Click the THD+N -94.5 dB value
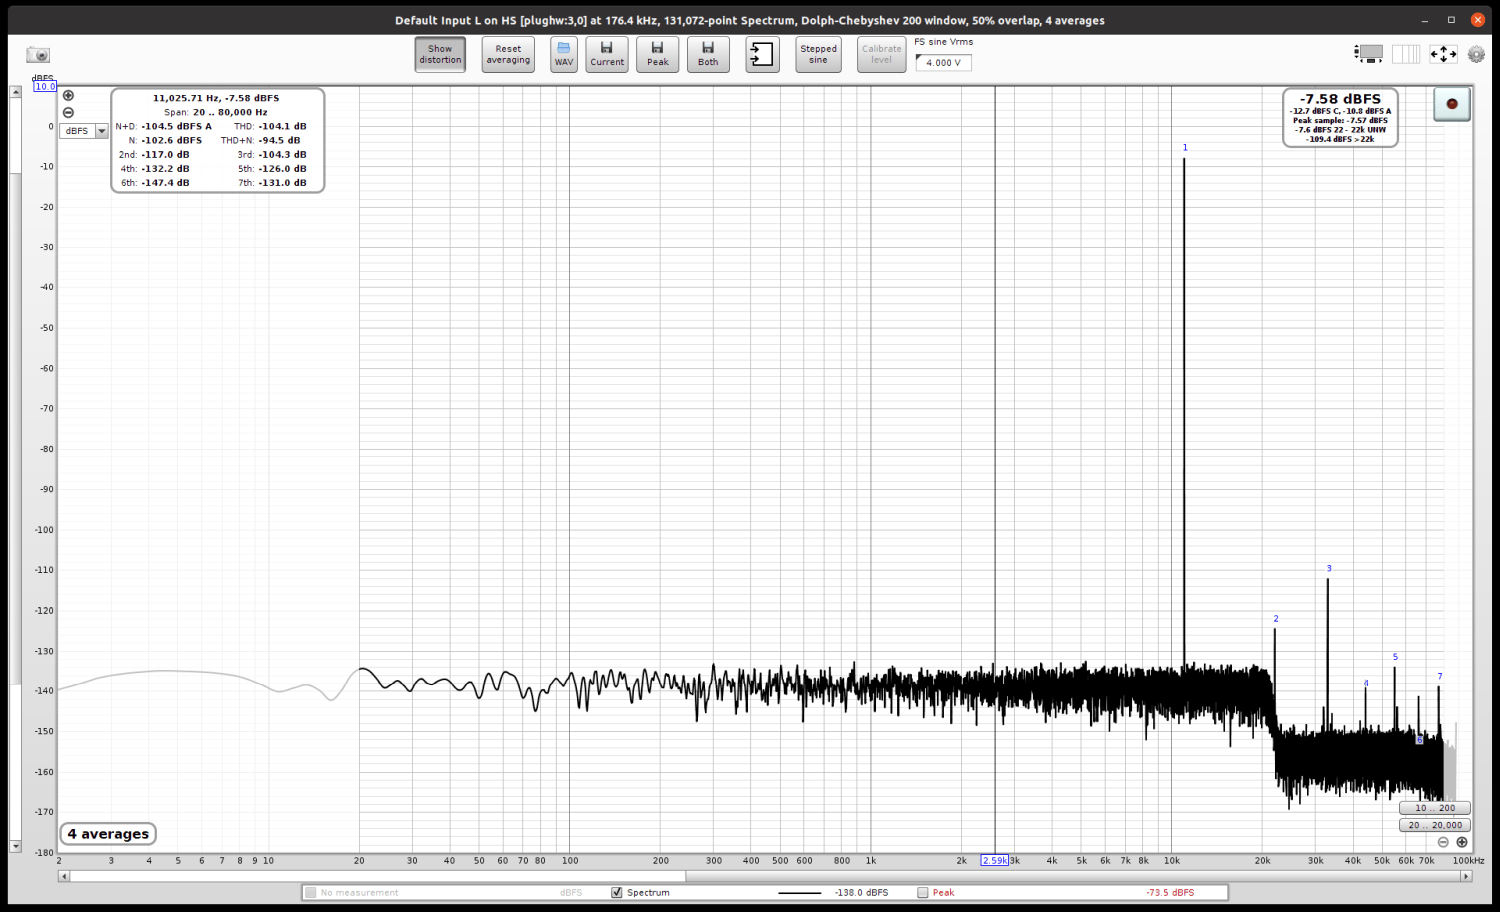The image size is (1500, 912). (280, 140)
